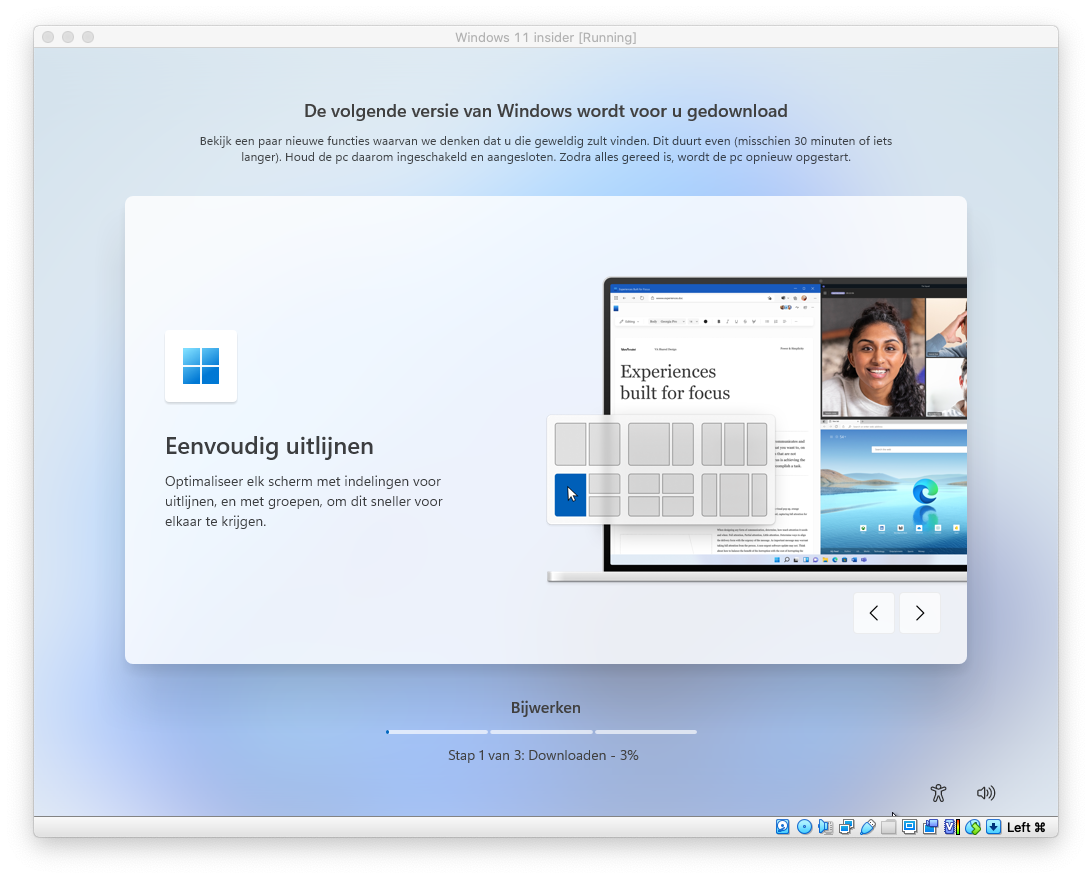Click the CPU virtualization 'V' status icon
The image size is (1092, 879).
(x=951, y=827)
